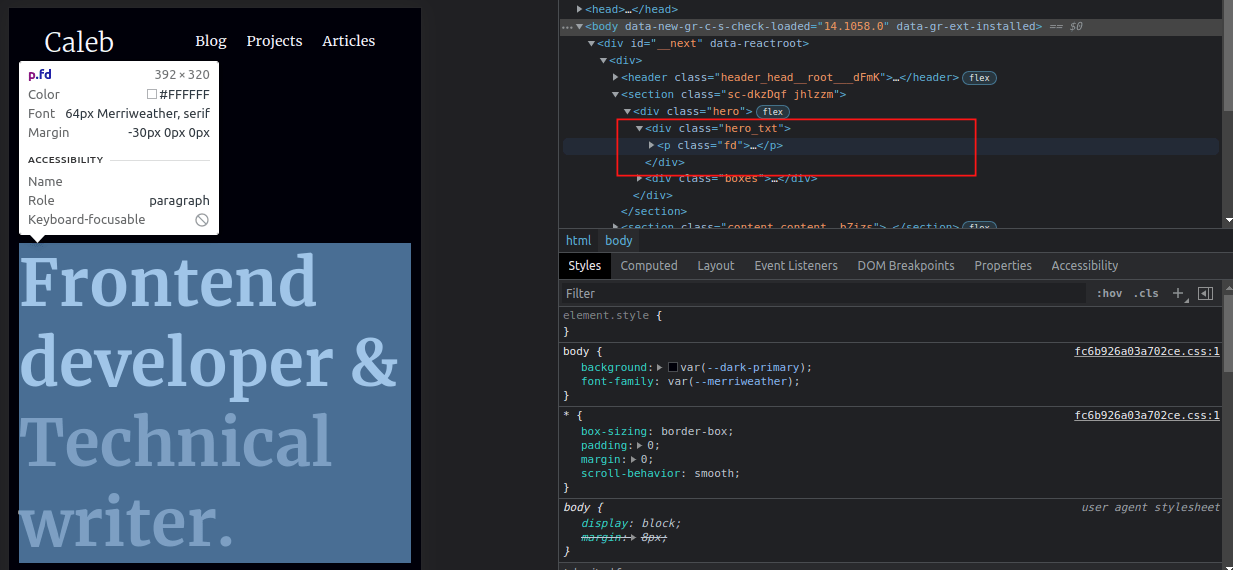1233x570 pixels.
Task: Click the new style rule plus icon
Action: [x=1178, y=293]
